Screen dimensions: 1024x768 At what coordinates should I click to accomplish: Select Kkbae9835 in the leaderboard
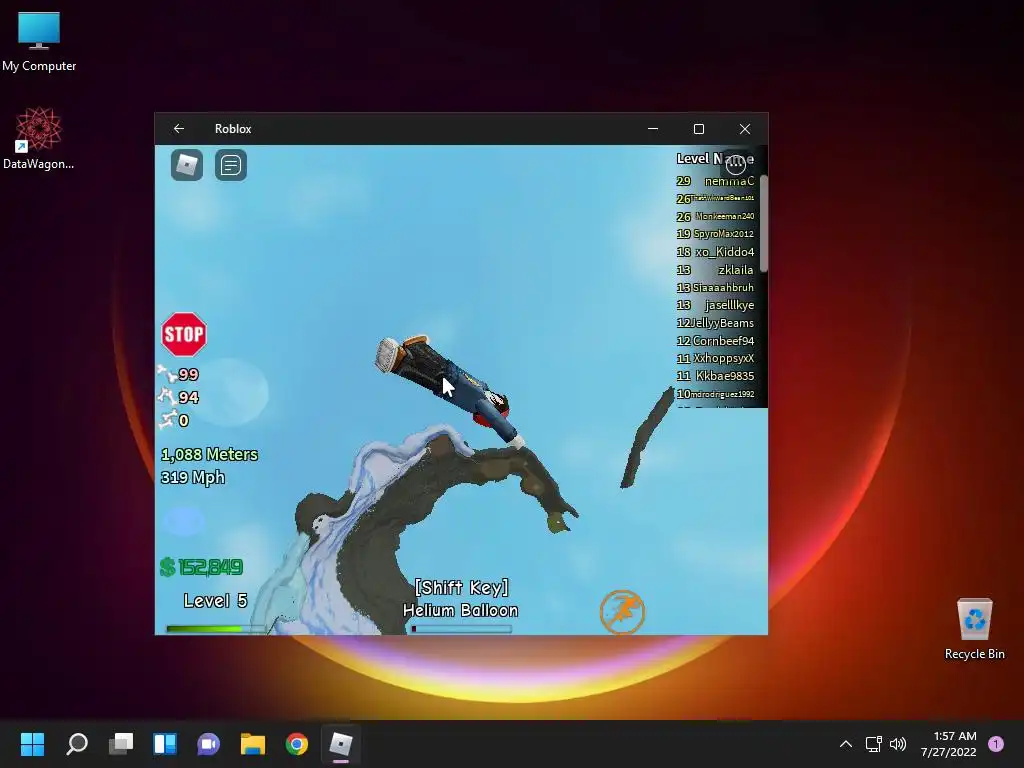click(x=725, y=376)
